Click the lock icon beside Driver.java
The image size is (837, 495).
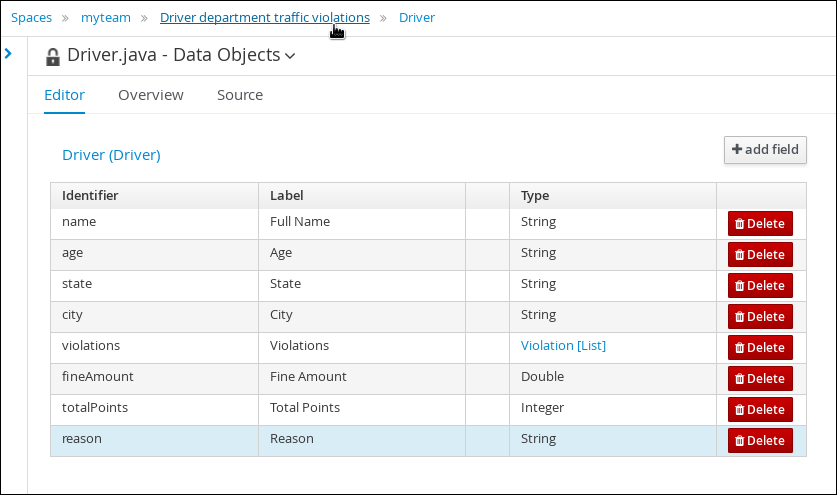pos(52,57)
